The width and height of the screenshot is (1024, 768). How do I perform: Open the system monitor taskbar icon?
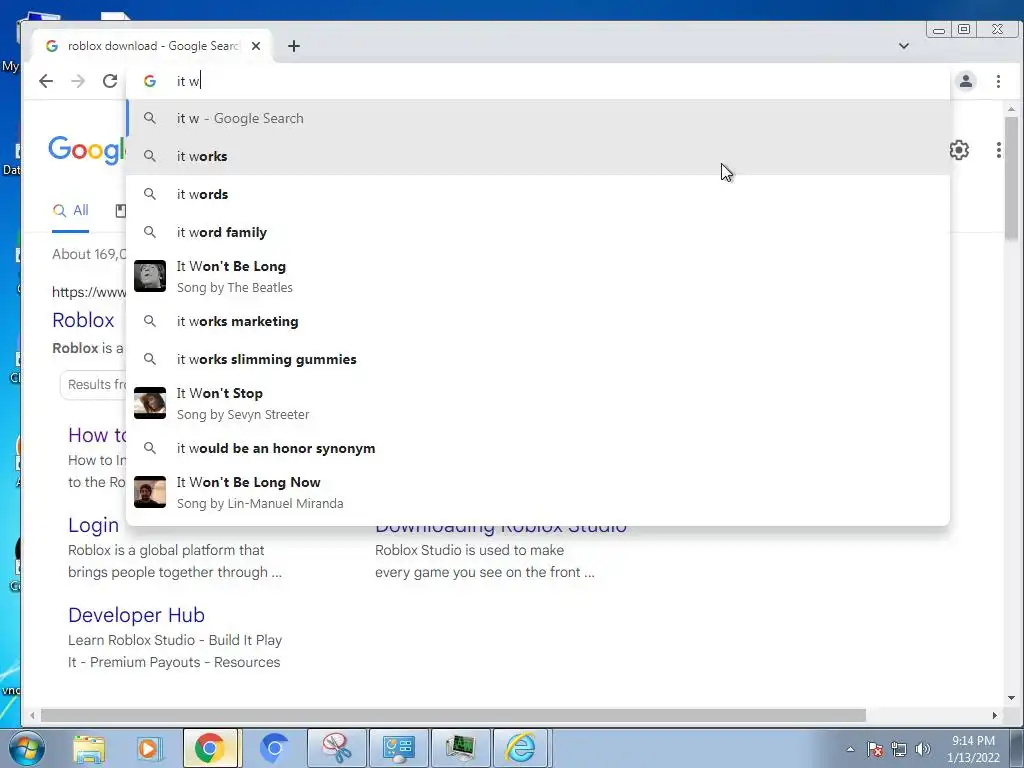pyautogui.click(x=460, y=748)
